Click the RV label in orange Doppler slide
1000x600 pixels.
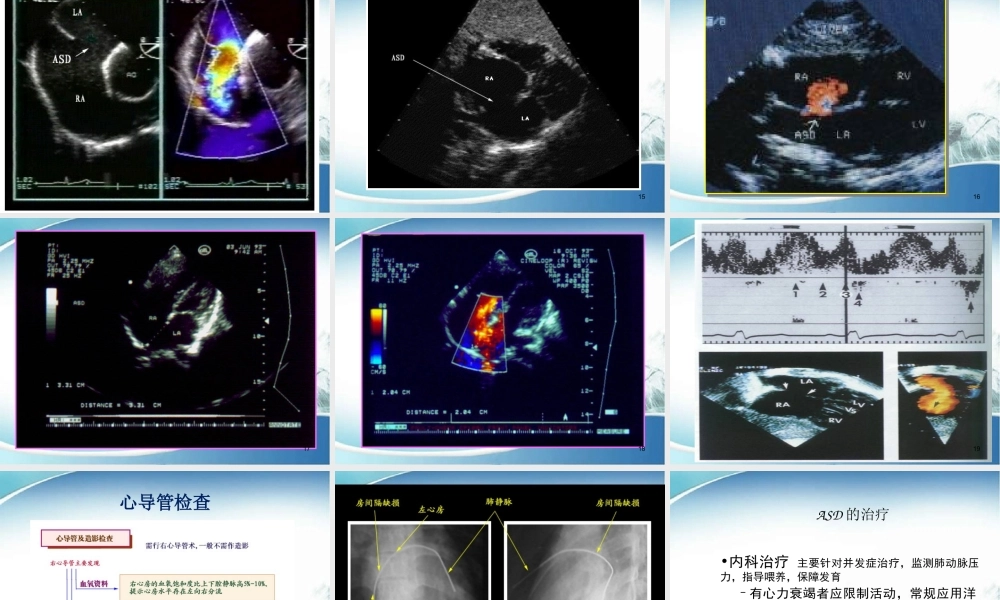[x=904, y=76]
